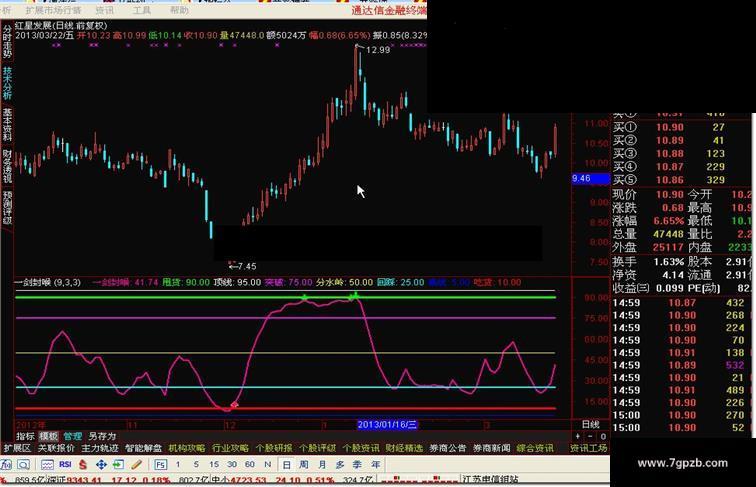The width and height of the screenshot is (756, 487).
Task: Open the function formula icon in toolbar
Action: [6, 465]
